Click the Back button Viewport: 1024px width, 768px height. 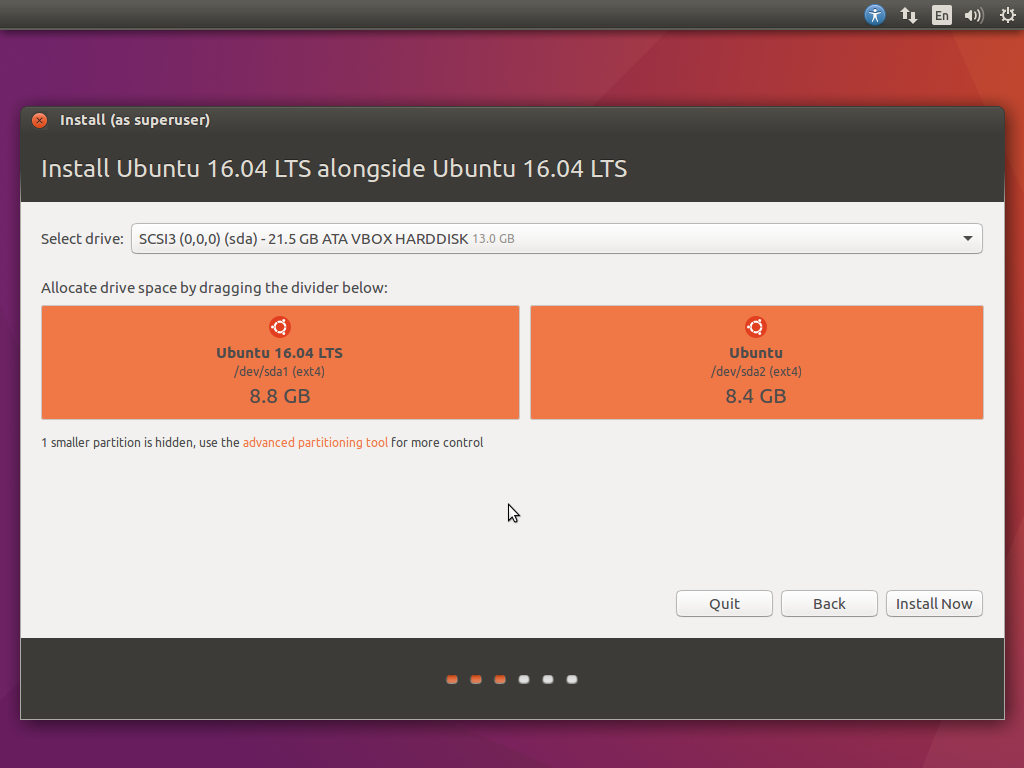point(829,603)
